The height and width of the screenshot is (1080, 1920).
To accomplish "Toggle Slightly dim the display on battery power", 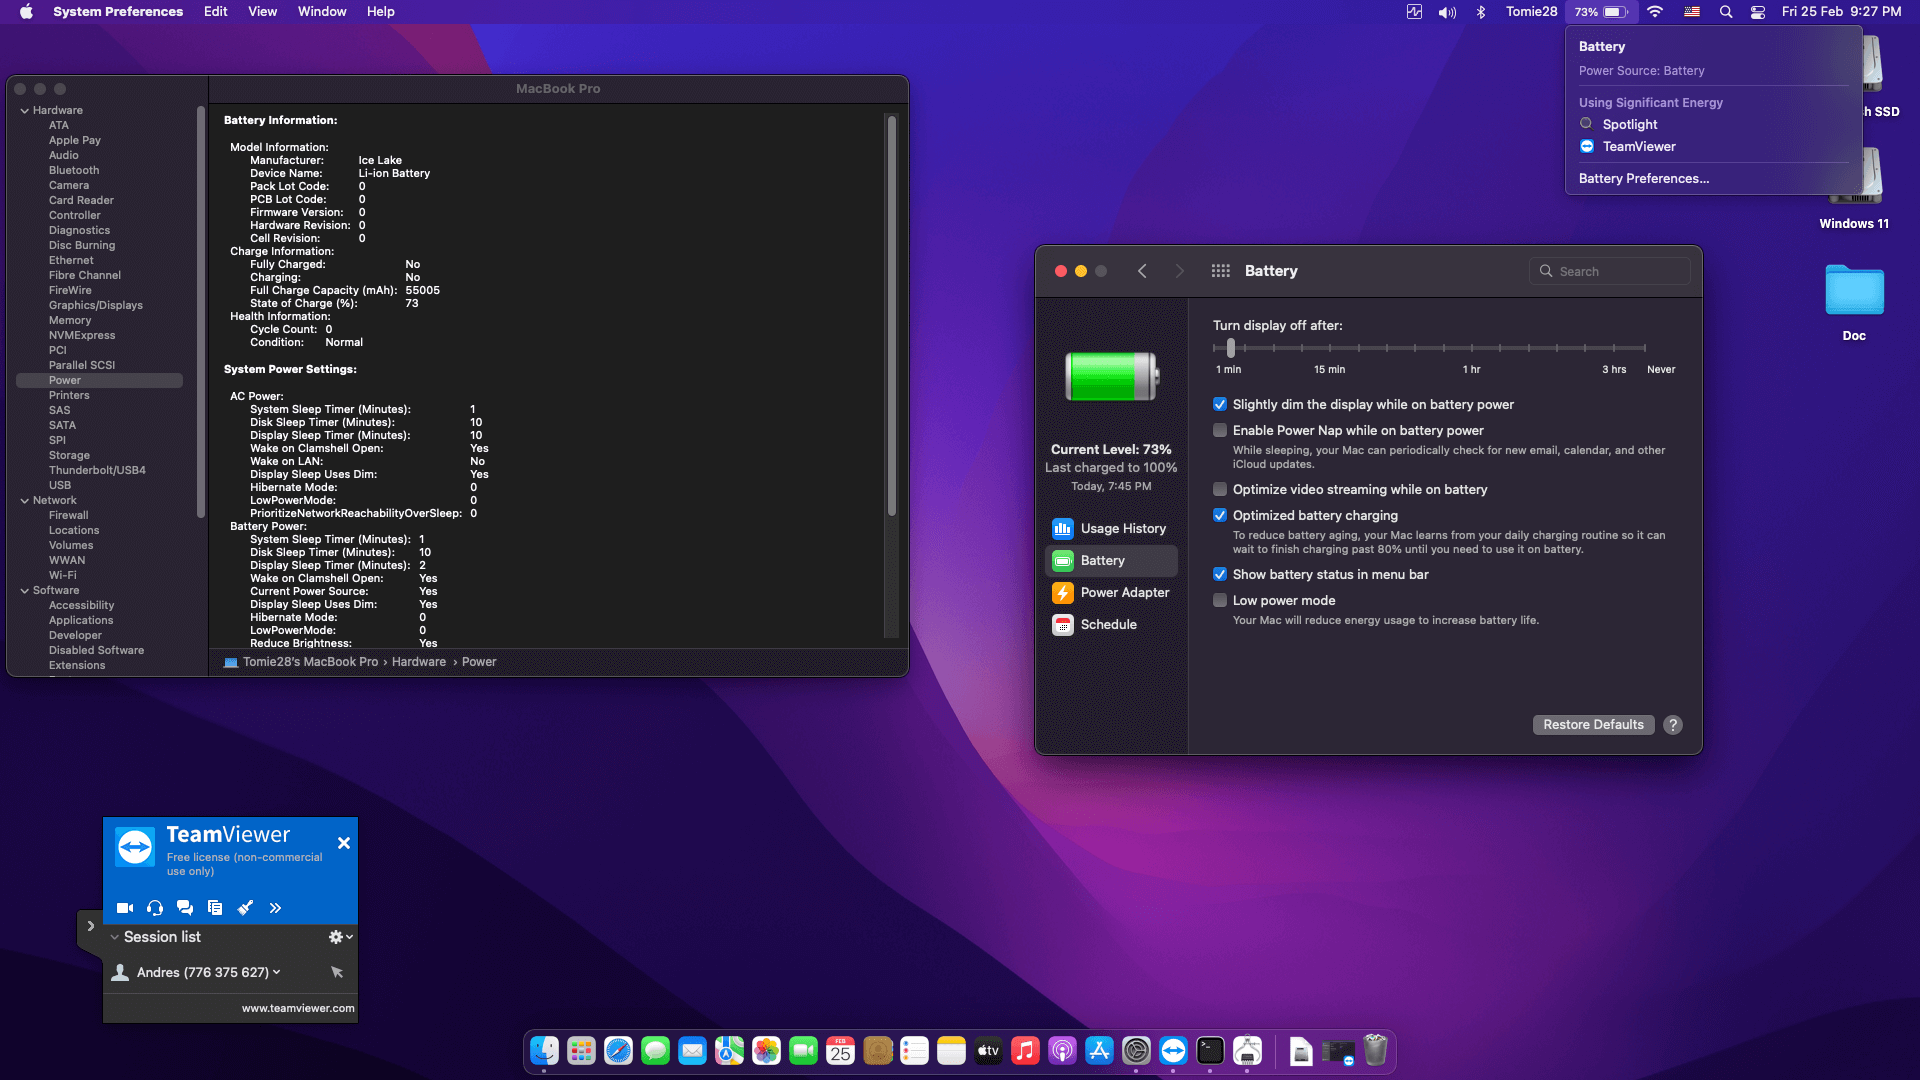I will [x=1220, y=404].
